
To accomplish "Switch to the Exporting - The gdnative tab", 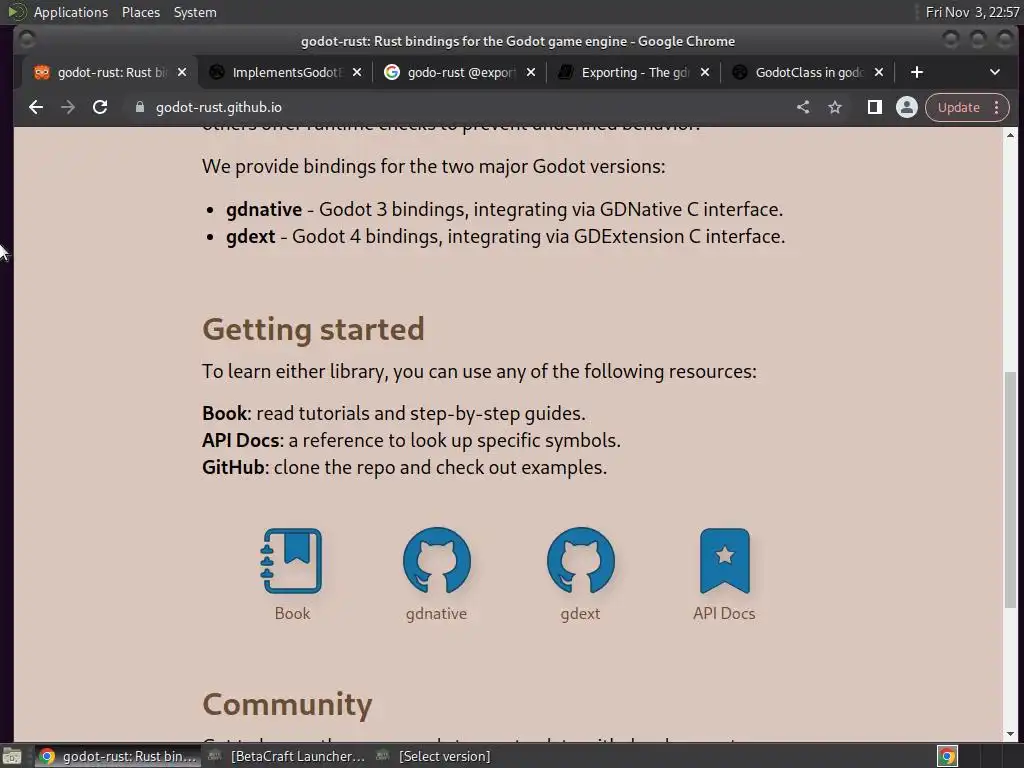I will point(635,72).
